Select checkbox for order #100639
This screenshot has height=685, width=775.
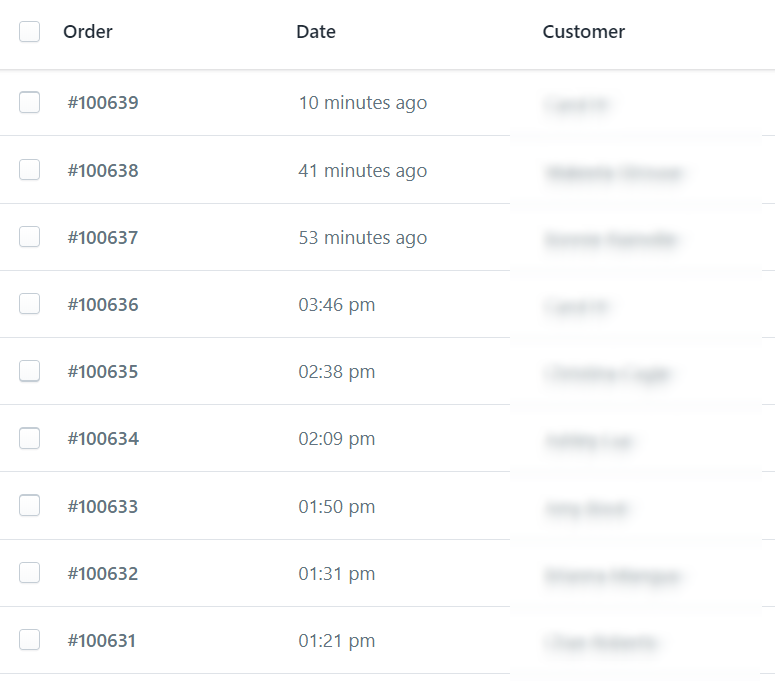click(30, 102)
